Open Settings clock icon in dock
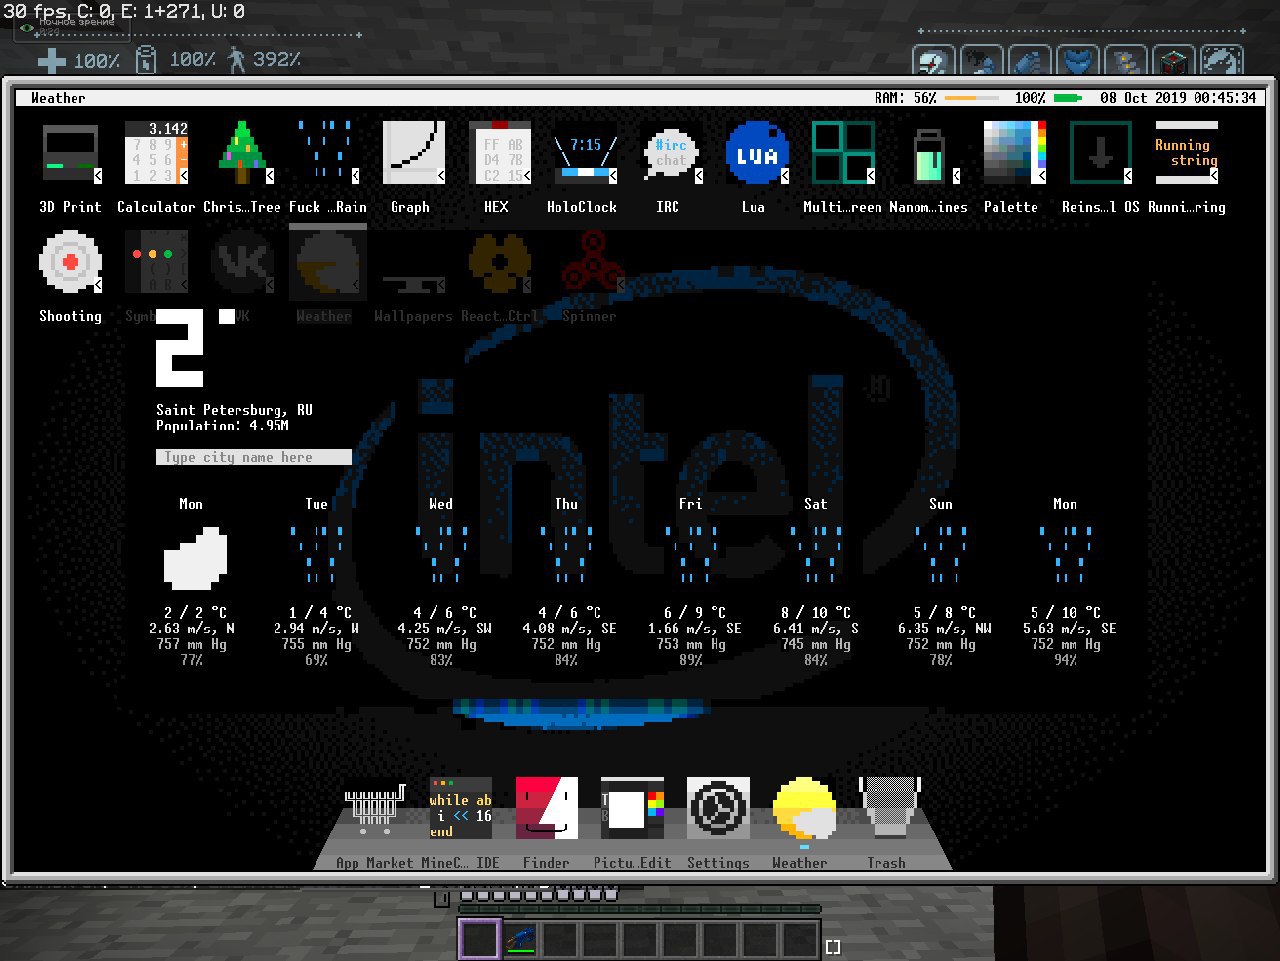This screenshot has width=1280, height=961. (x=719, y=808)
